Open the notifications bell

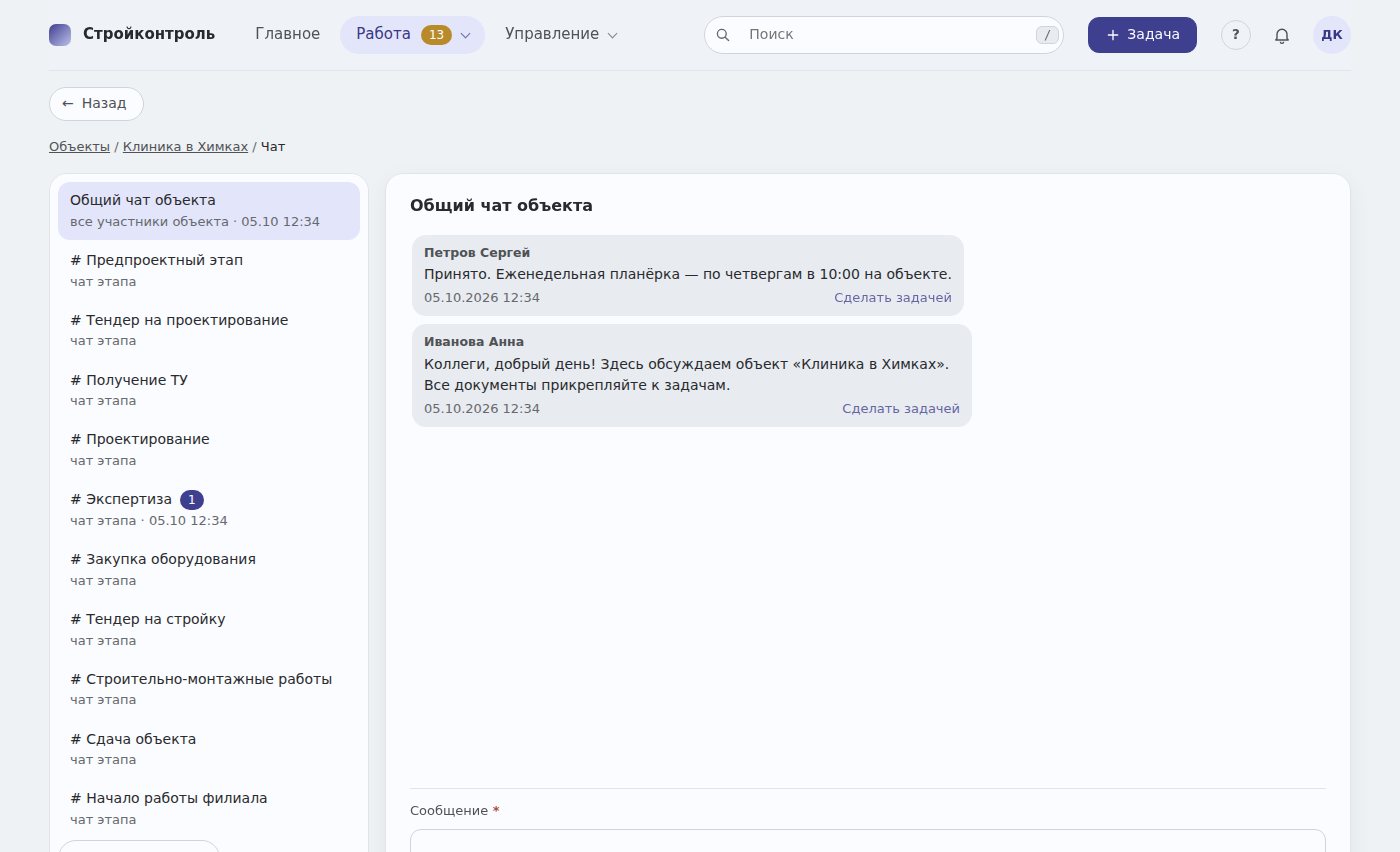click(x=1282, y=35)
